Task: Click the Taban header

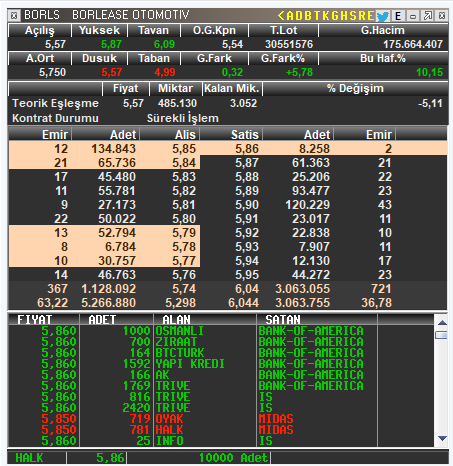Action: (154, 58)
